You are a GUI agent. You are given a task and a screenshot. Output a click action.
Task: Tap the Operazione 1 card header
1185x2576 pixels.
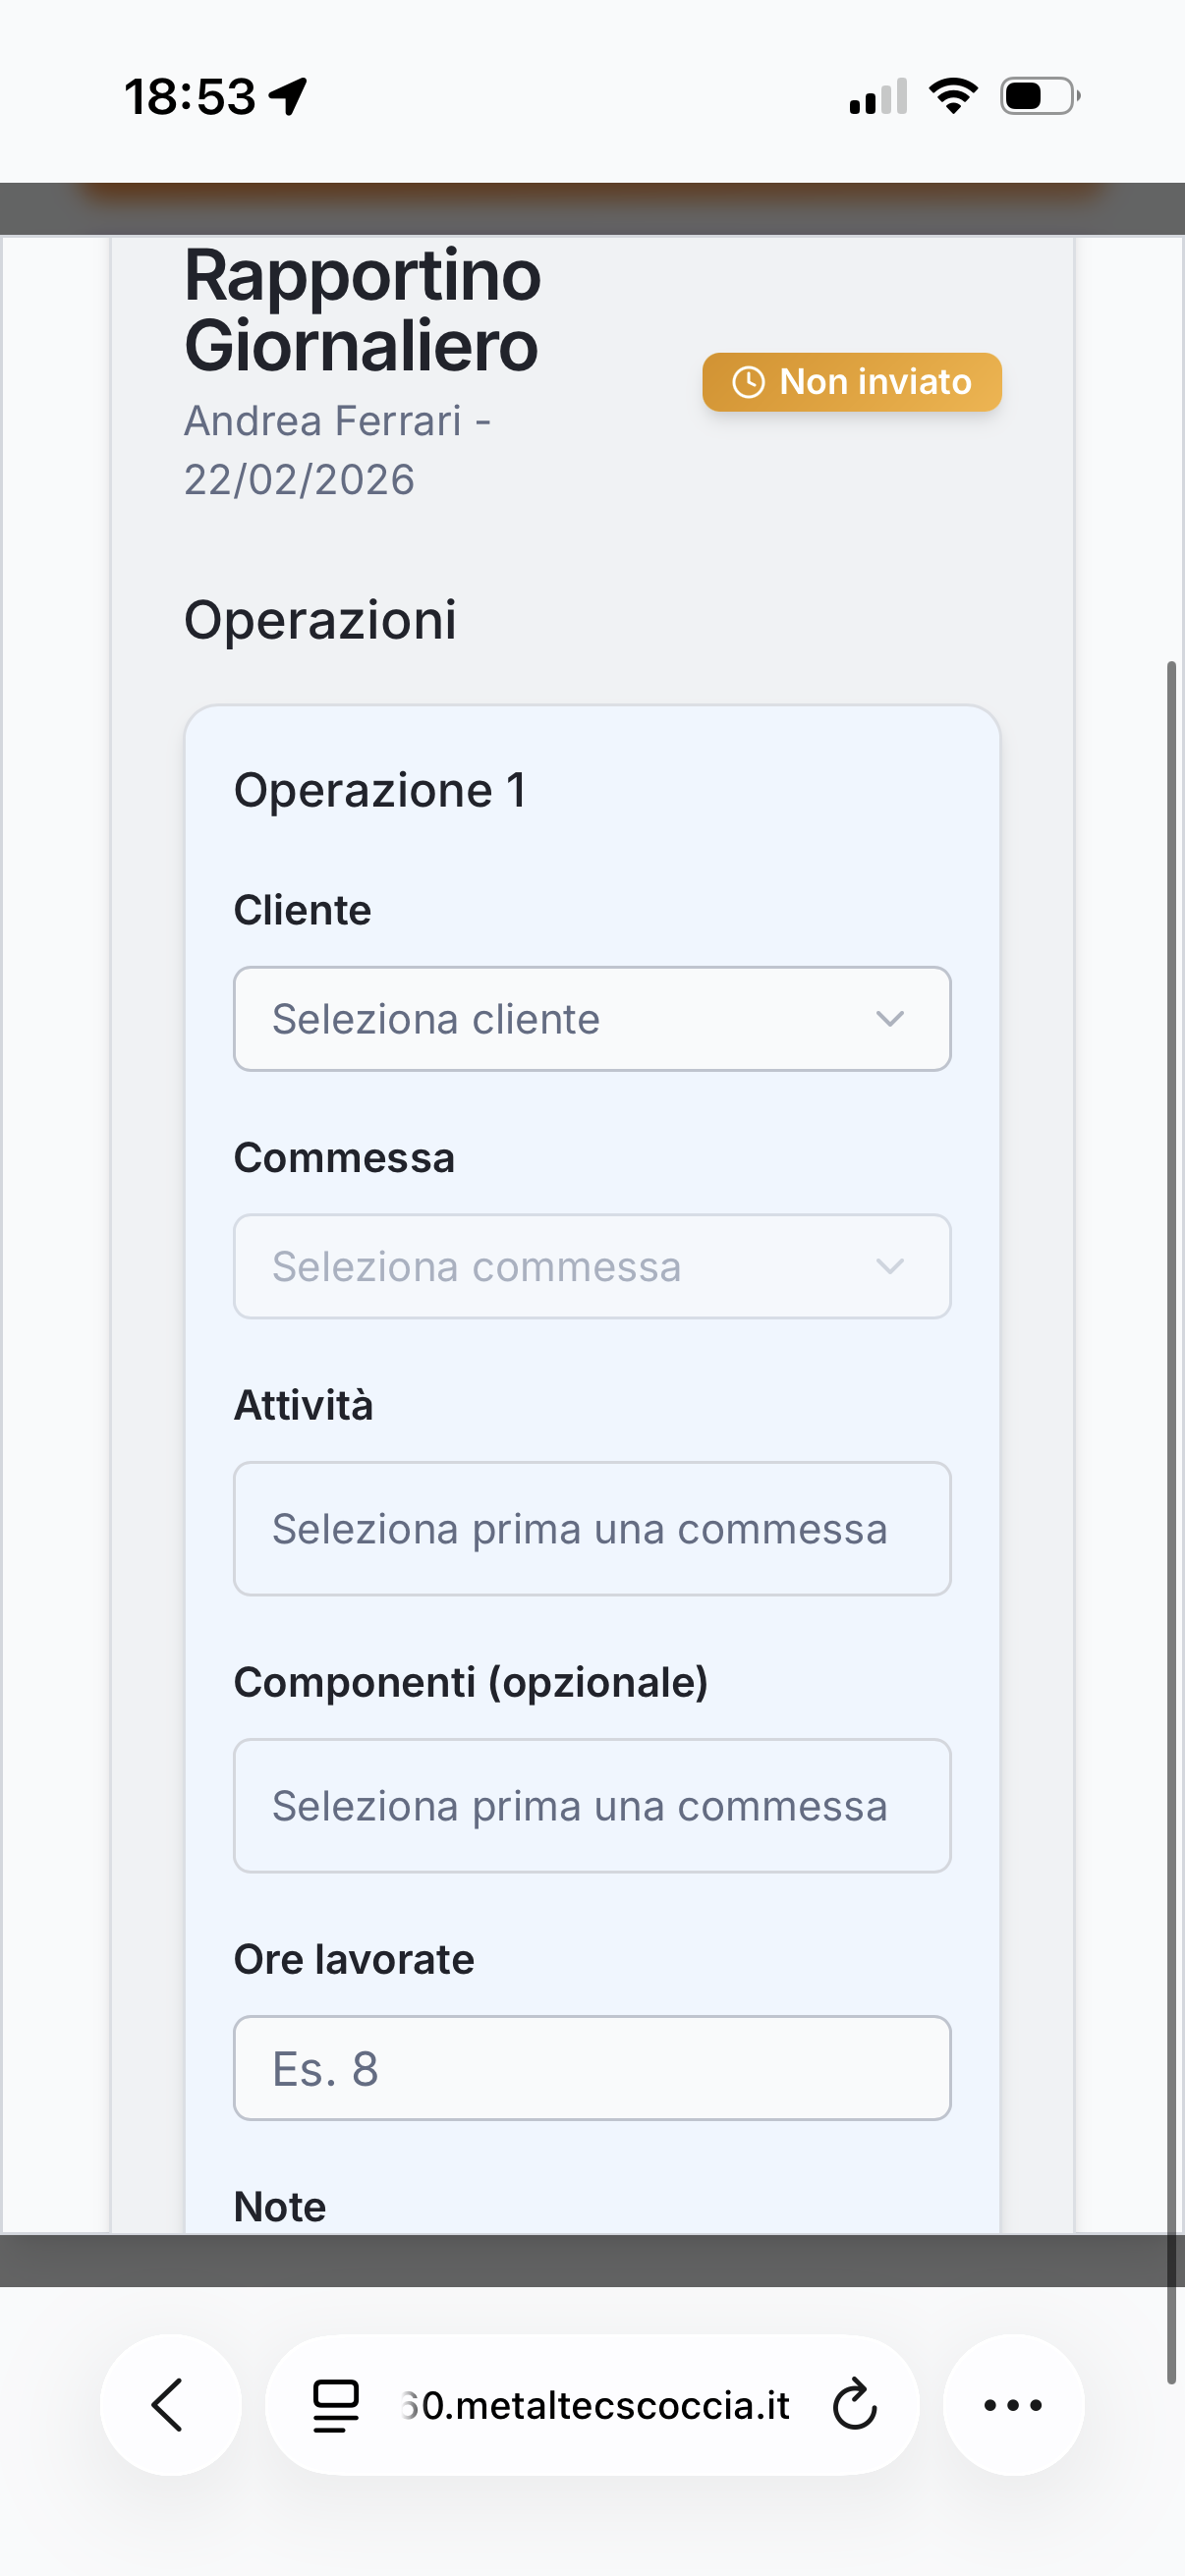(x=381, y=789)
